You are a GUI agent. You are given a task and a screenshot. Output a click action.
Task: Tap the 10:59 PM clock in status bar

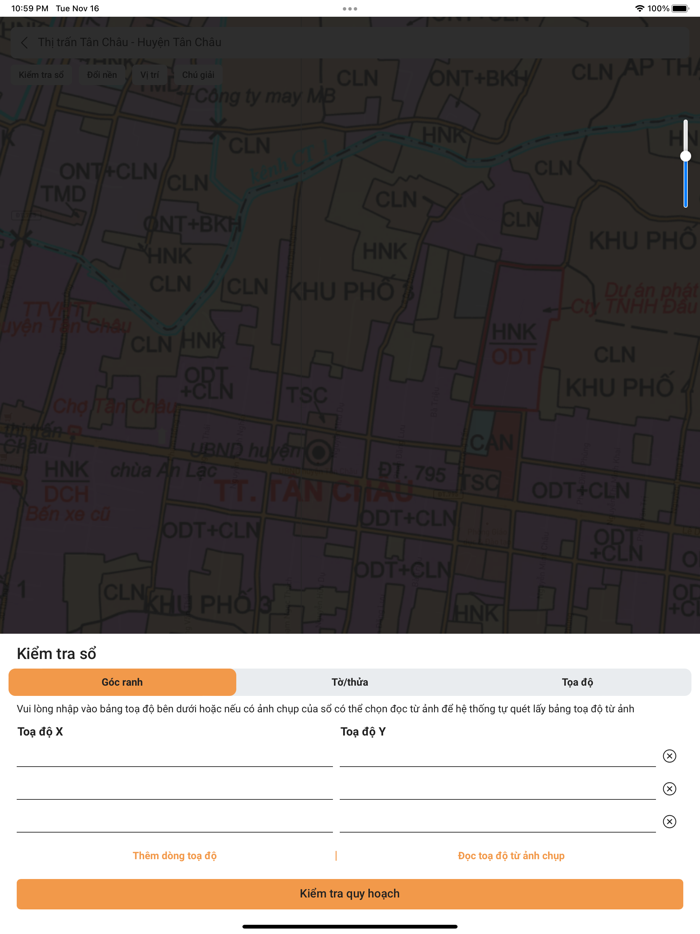coord(30,8)
